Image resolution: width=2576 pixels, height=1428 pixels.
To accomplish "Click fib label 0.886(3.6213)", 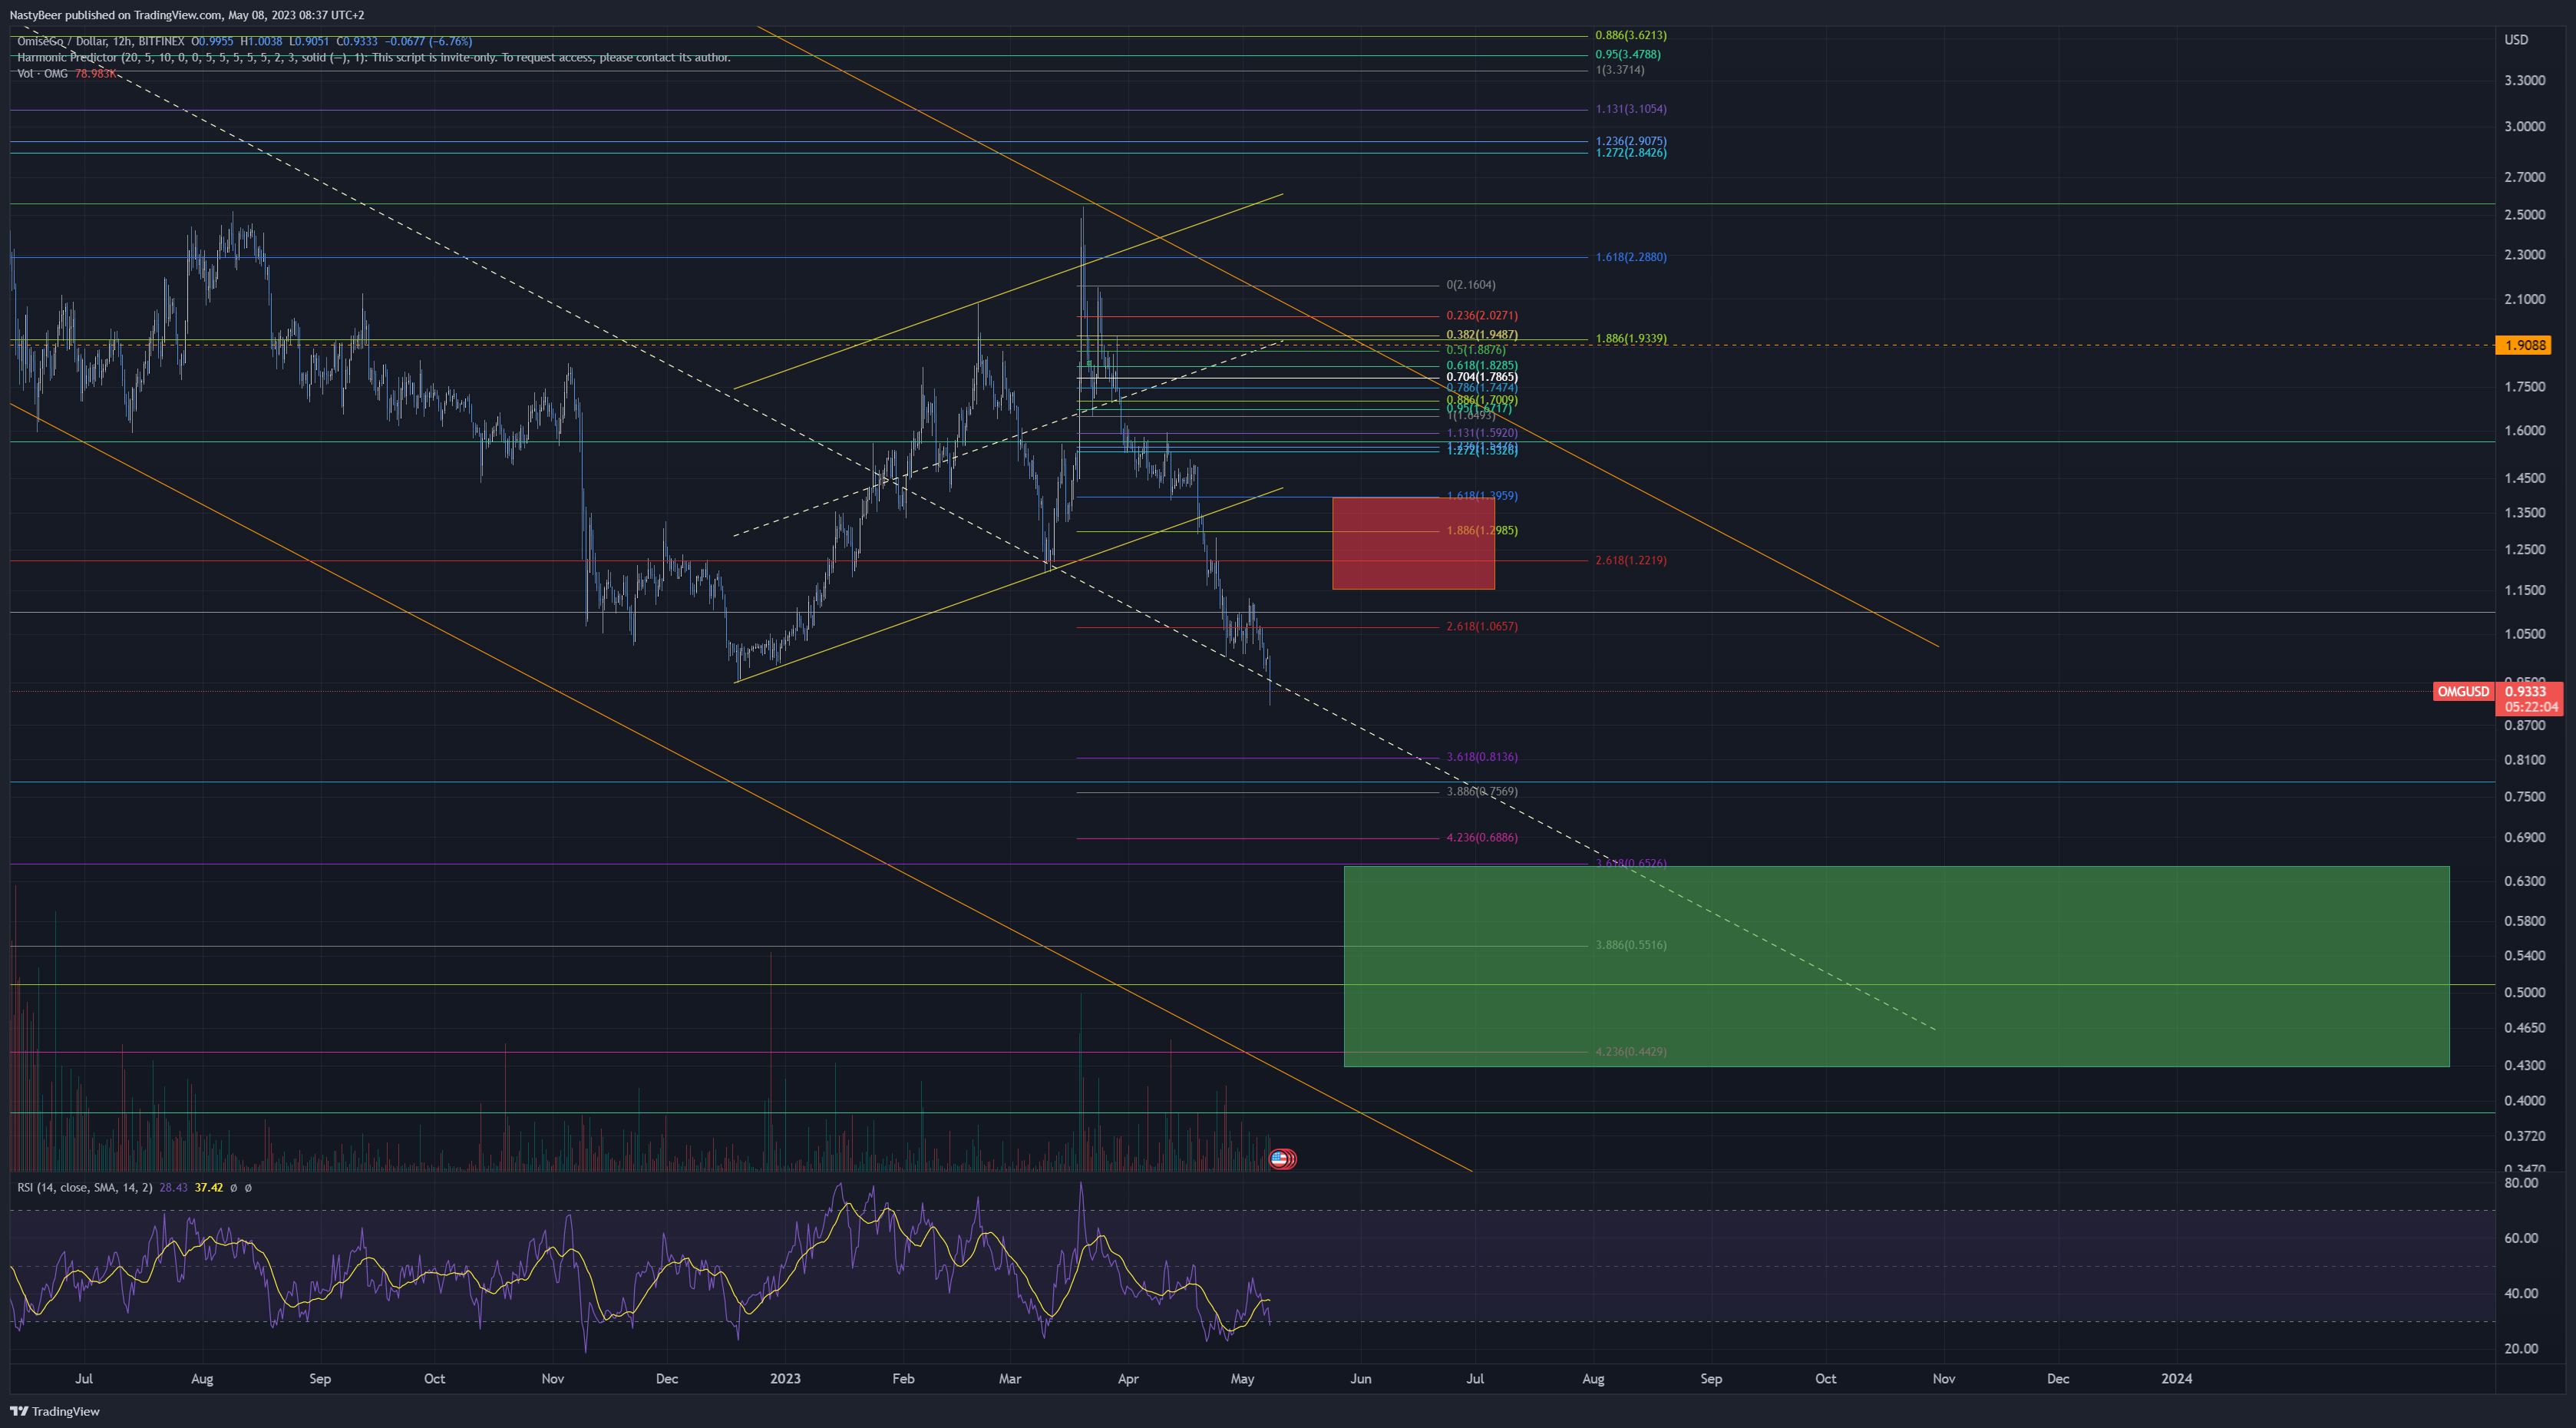I will tap(1631, 35).
